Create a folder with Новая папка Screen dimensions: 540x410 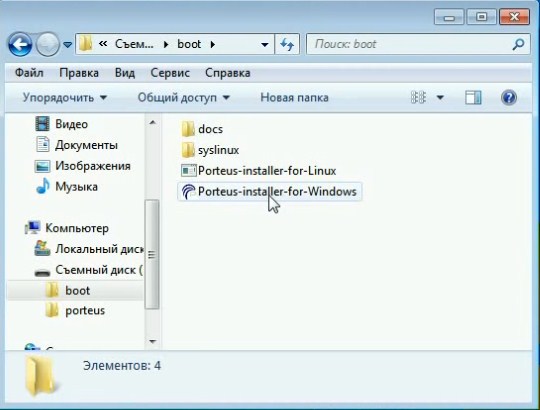pos(294,98)
